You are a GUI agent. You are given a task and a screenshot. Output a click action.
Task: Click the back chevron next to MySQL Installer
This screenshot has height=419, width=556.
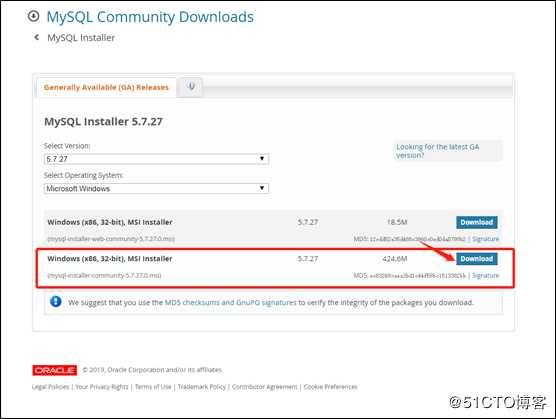point(36,37)
